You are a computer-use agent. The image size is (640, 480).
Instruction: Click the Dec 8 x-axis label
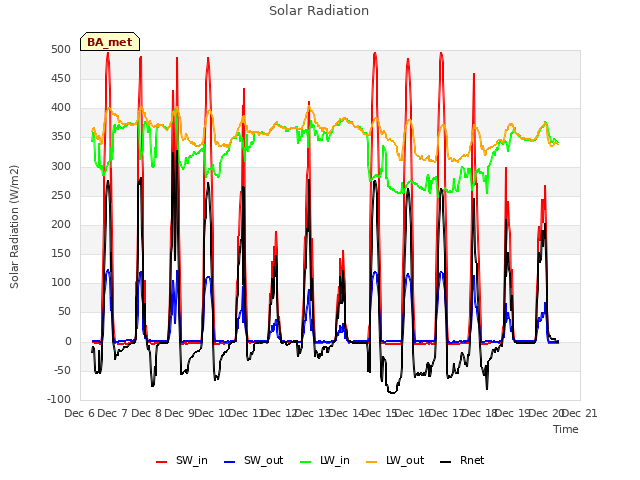(x=147, y=414)
